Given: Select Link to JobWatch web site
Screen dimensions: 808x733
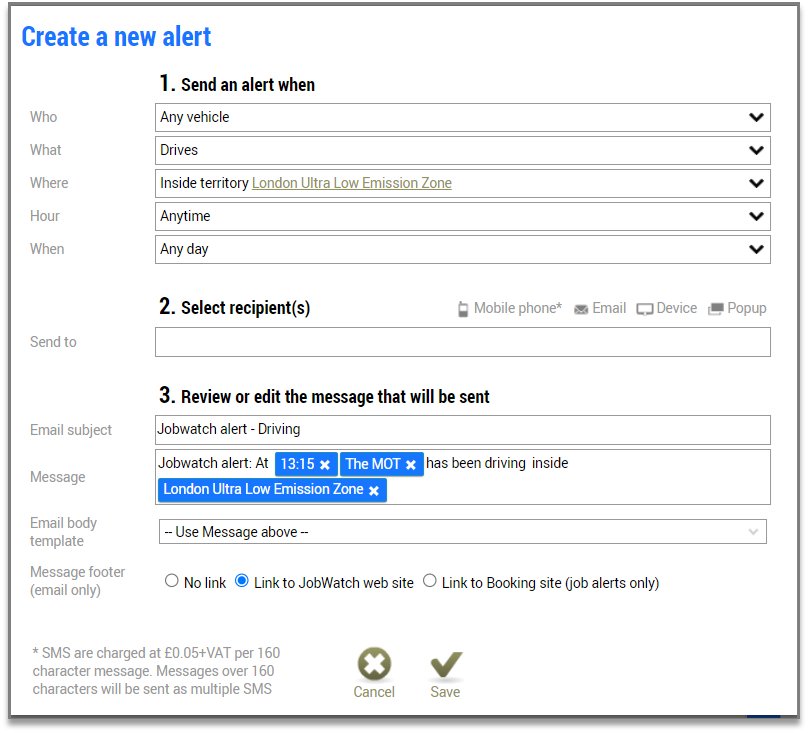Looking at the screenshot, I should (x=242, y=581).
